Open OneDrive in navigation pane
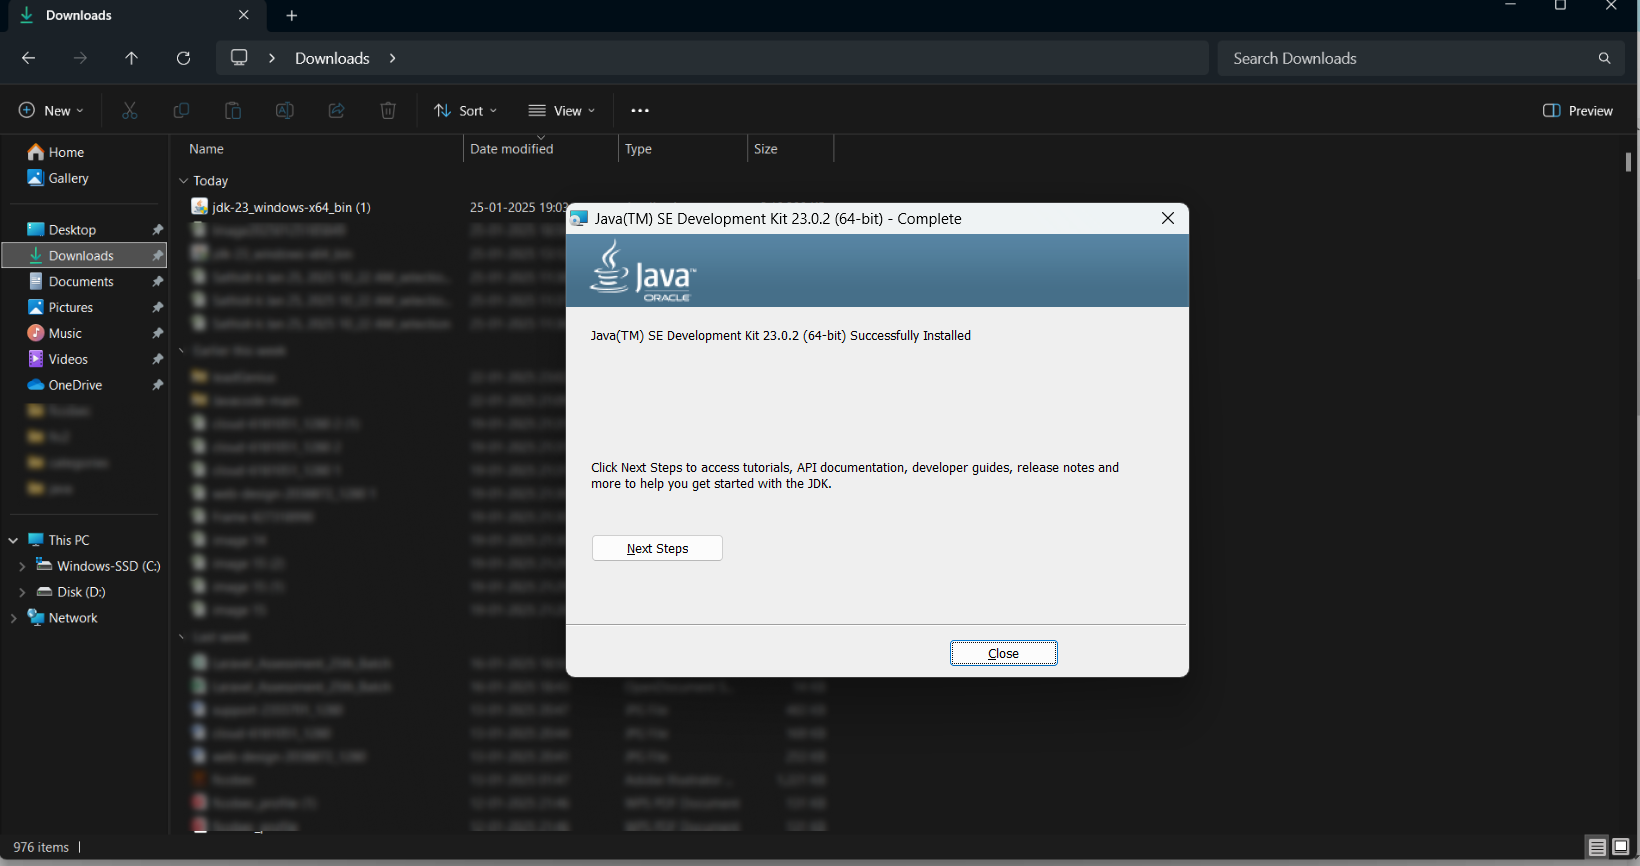Image resolution: width=1640 pixels, height=866 pixels. tap(75, 385)
